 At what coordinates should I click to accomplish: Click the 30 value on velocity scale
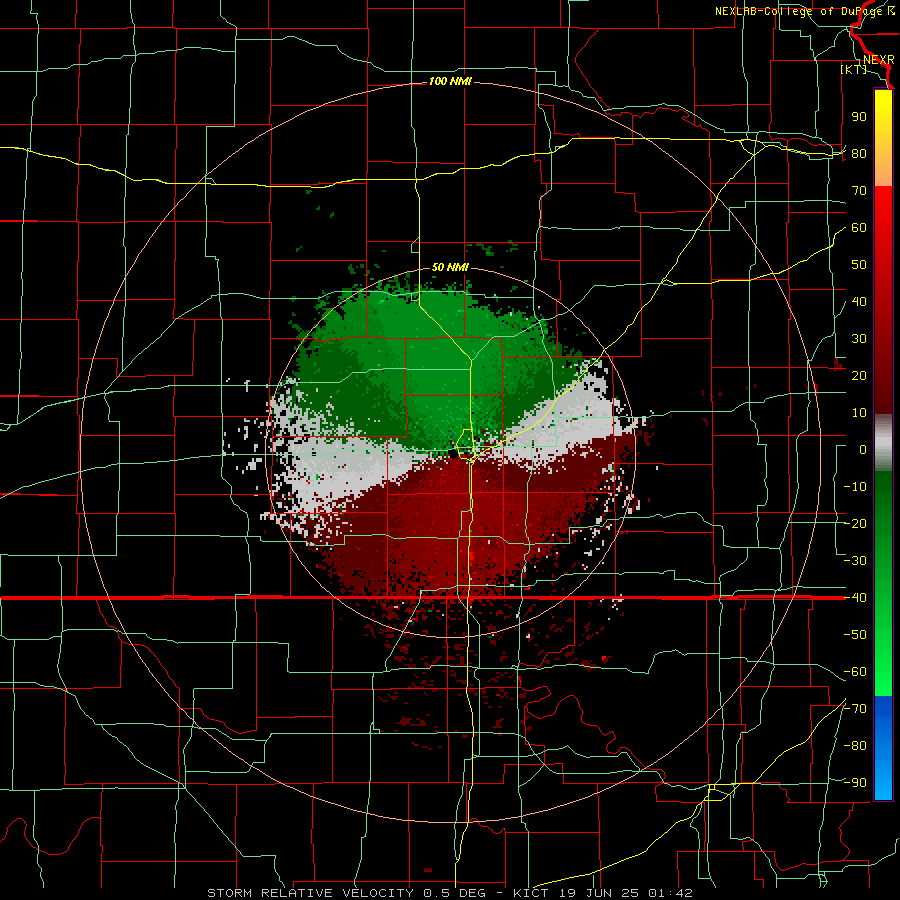859,339
